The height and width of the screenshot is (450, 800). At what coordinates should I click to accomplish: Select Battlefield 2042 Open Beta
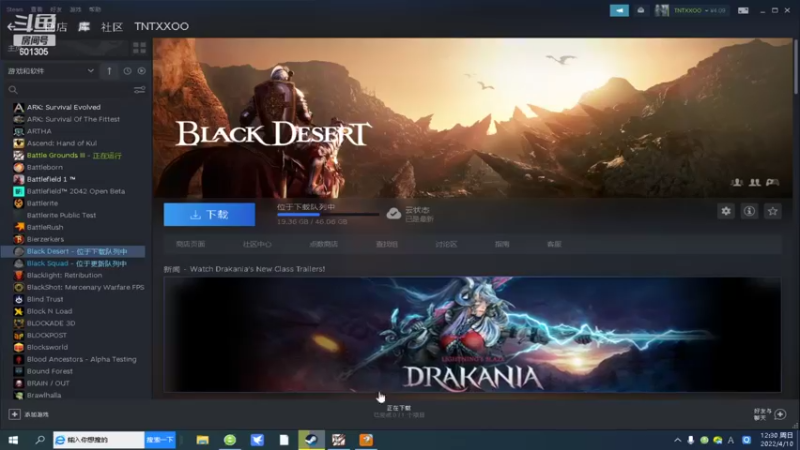point(76,191)
